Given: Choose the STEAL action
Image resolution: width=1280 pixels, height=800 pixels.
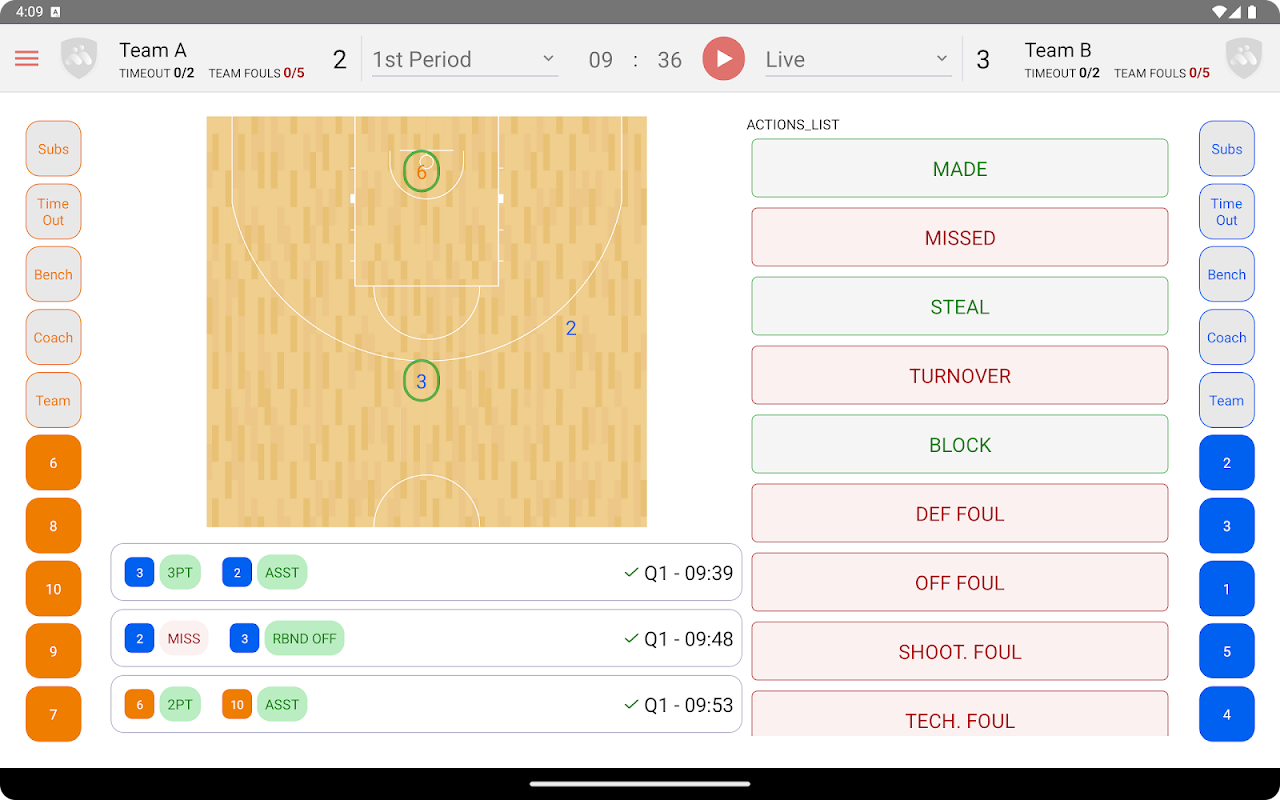Looking at the screenshot, I should click(x=960, y=306).
